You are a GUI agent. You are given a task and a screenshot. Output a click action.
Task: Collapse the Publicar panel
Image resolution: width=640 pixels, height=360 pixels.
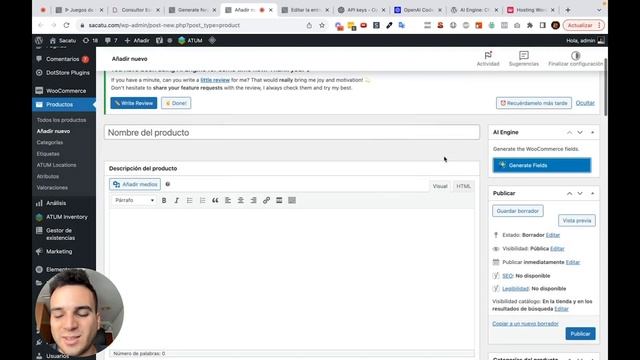592,193
